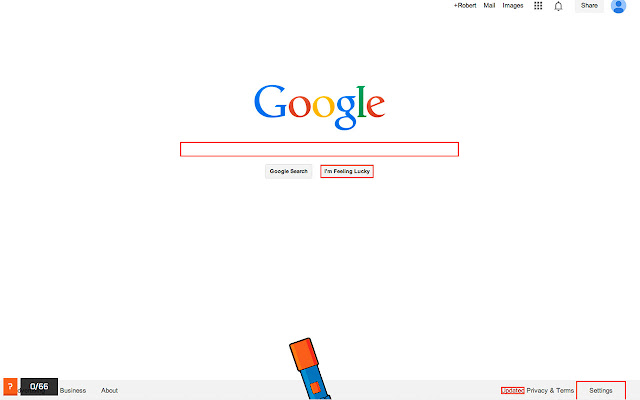Click the green letter l in the logo
640x400 pixels.
coord(361,101)
